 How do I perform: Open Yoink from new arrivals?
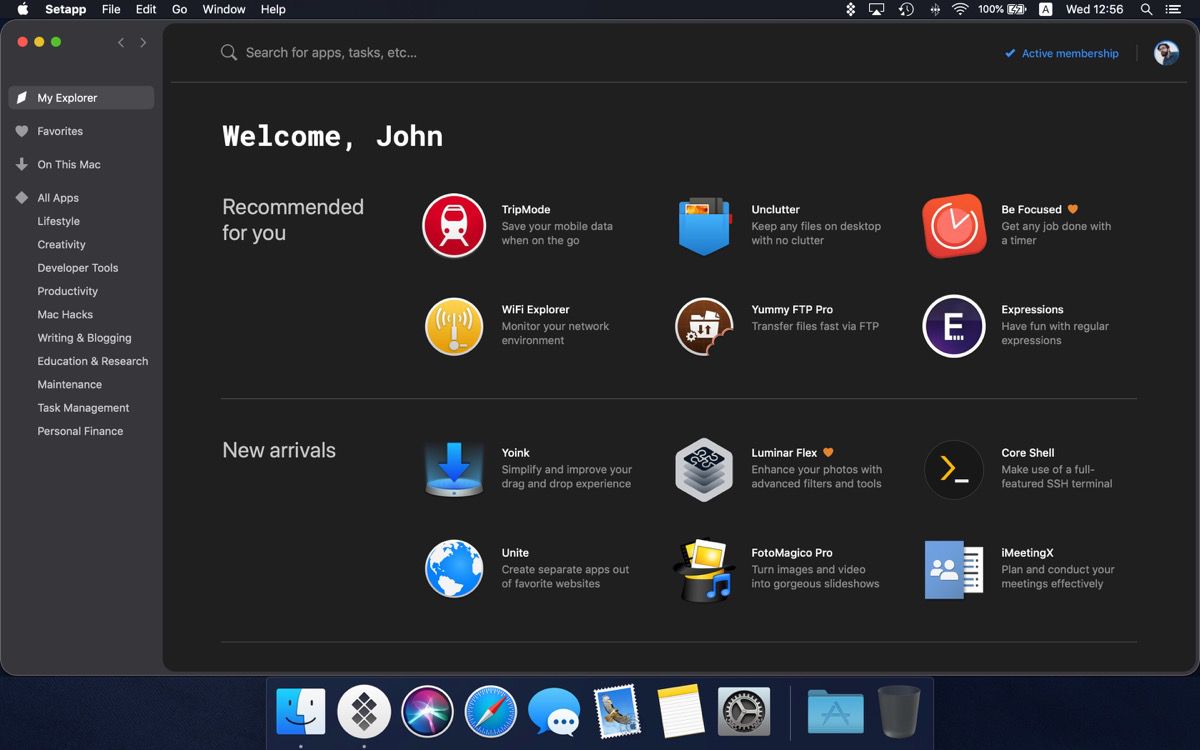click(453, 468)
